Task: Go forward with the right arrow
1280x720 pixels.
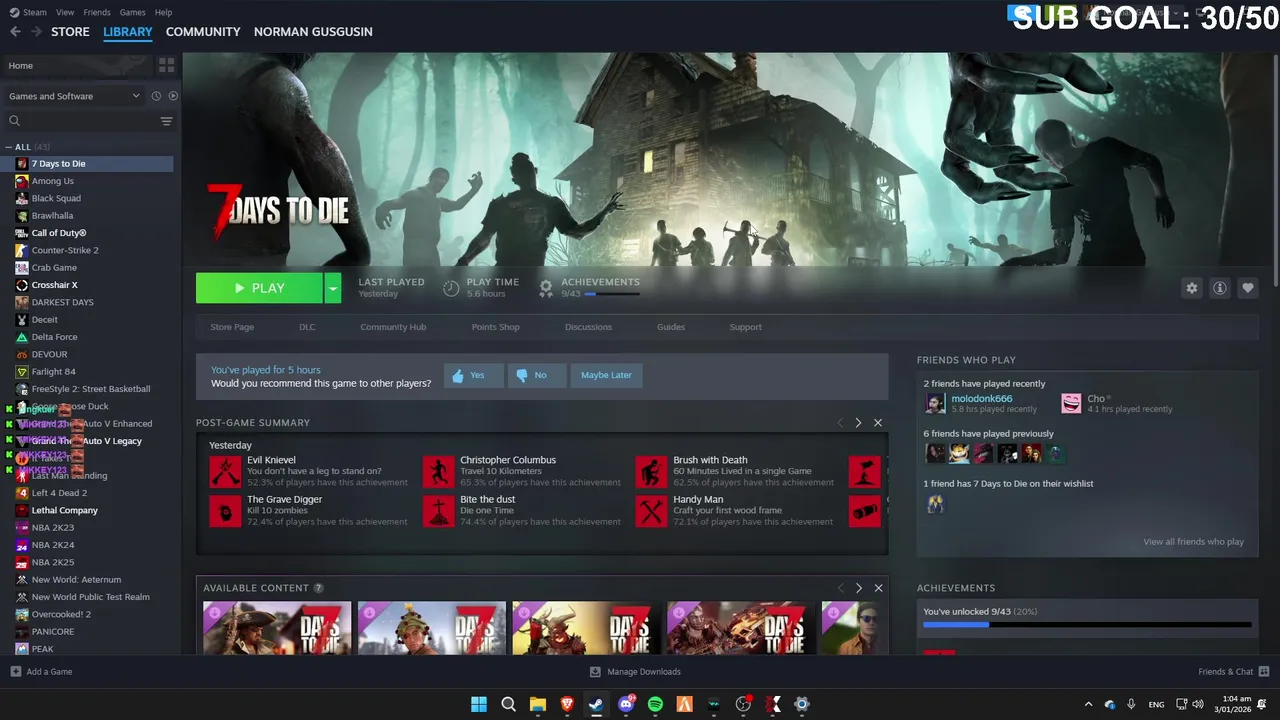Action: pyautogui.click(x=36, y=32)
